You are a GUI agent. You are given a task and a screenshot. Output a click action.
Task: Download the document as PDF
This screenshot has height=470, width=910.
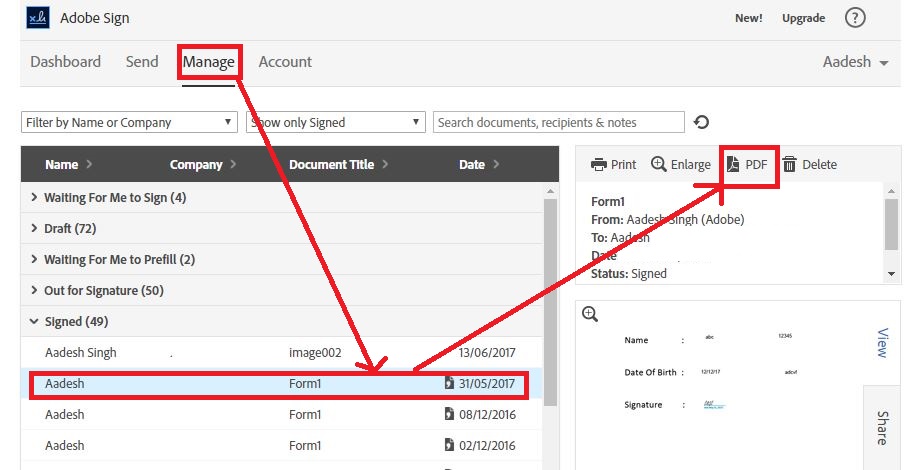(x=746, y=164)
